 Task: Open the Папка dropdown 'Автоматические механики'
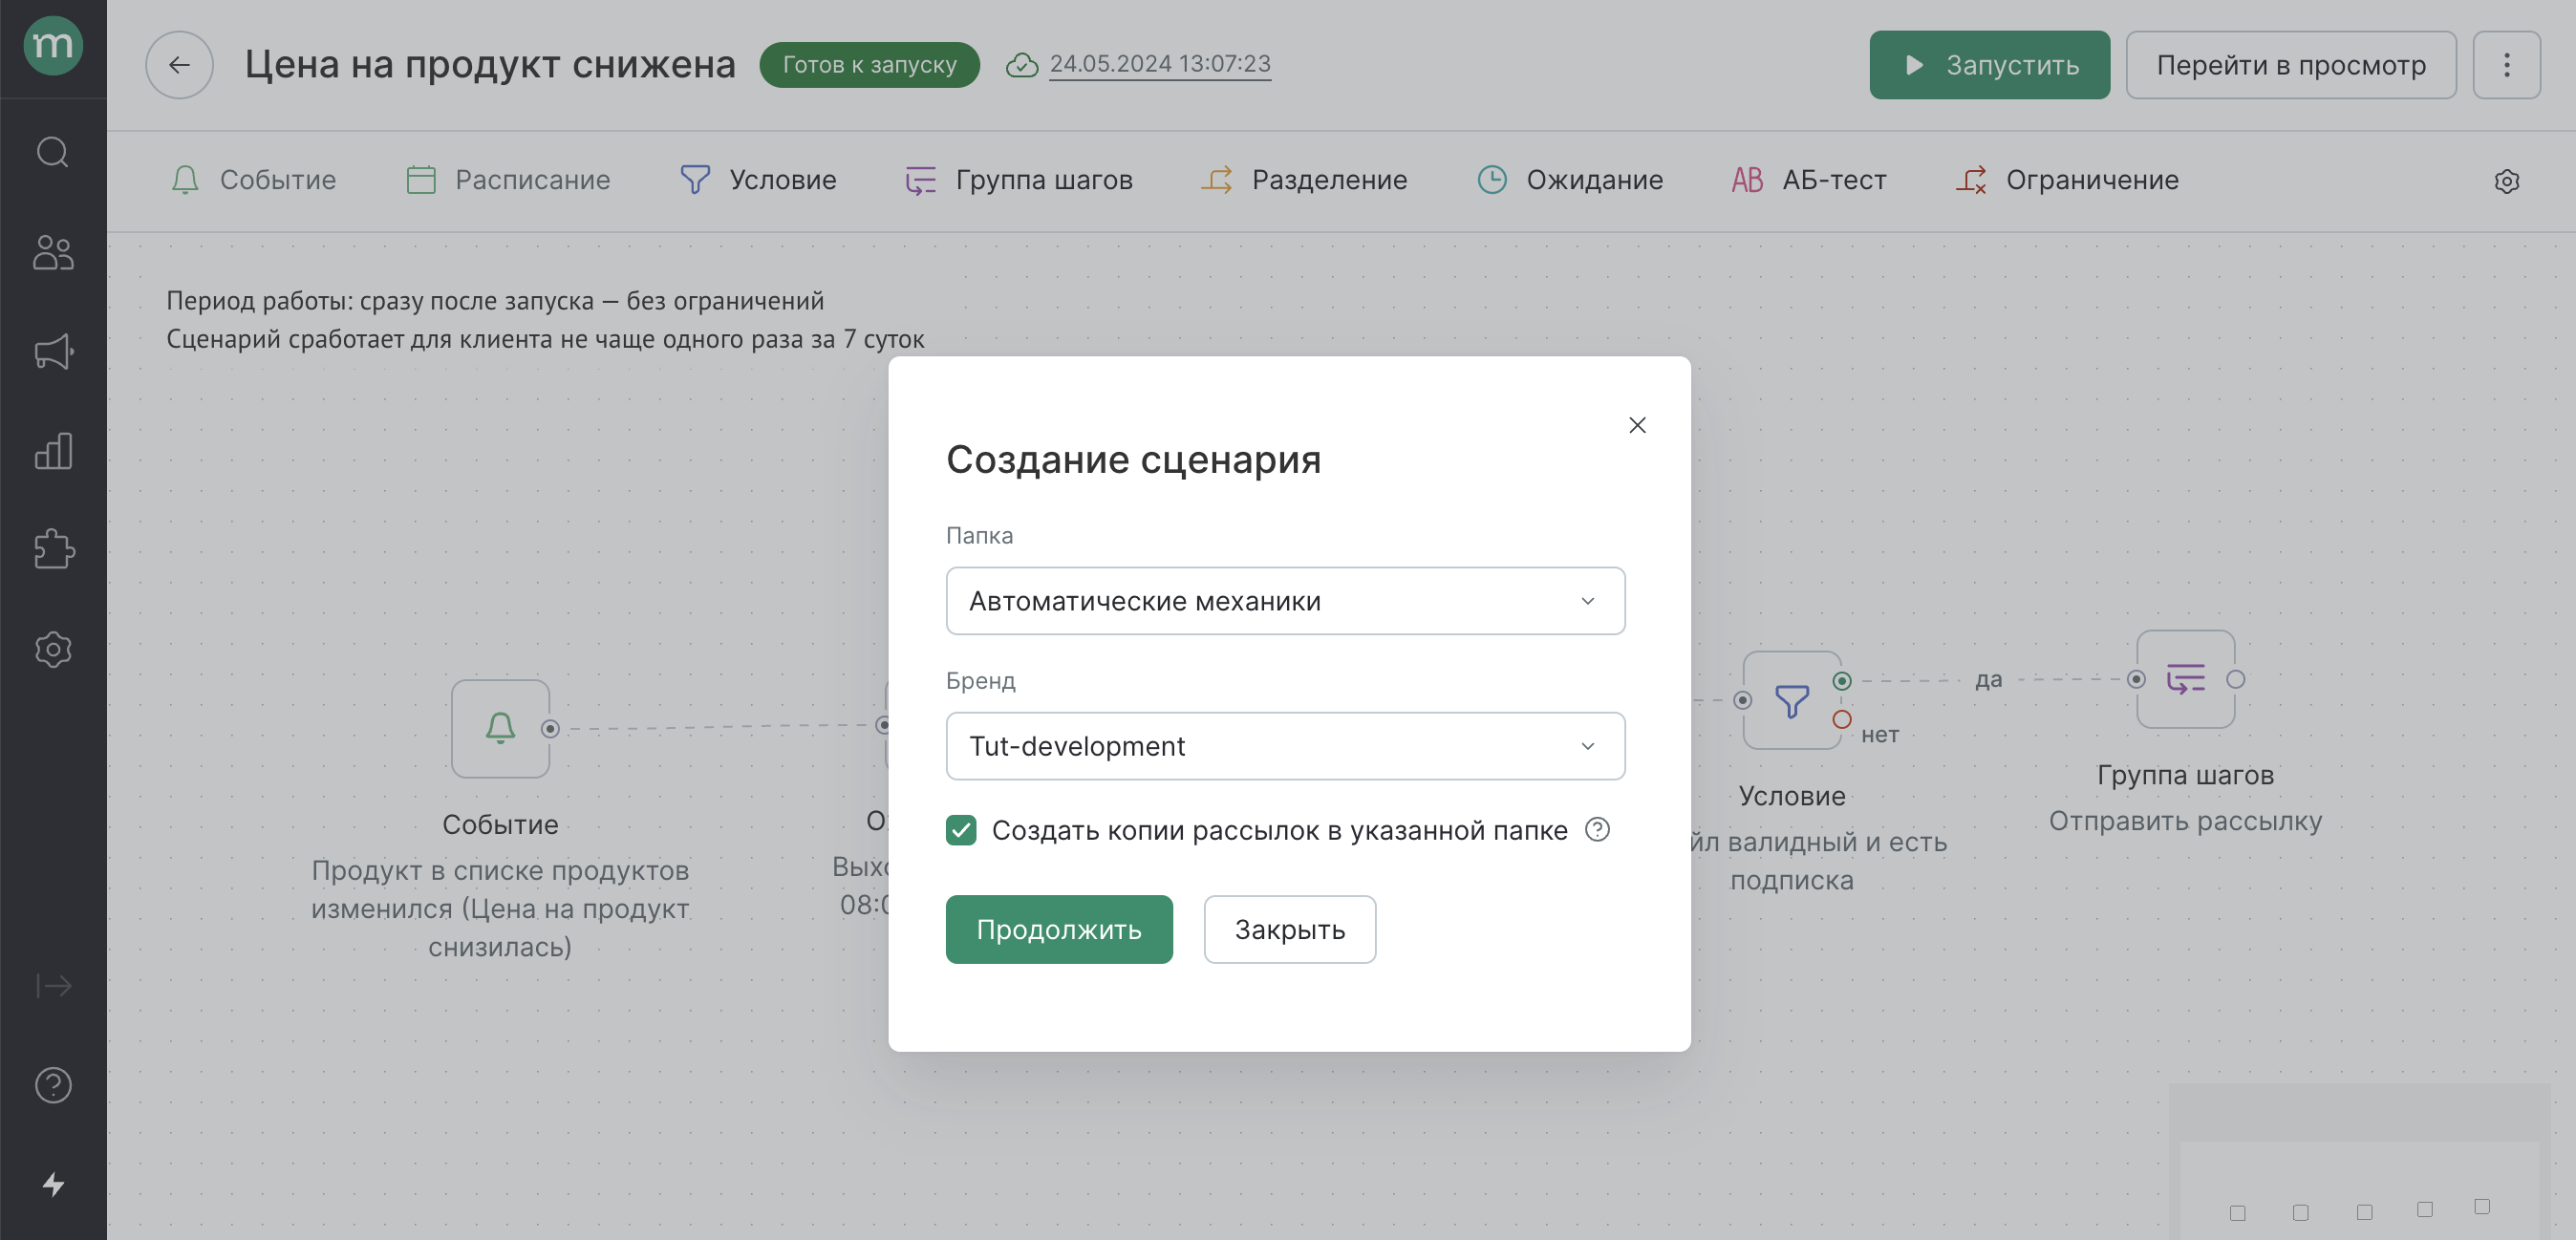[x=1285, y=600]
